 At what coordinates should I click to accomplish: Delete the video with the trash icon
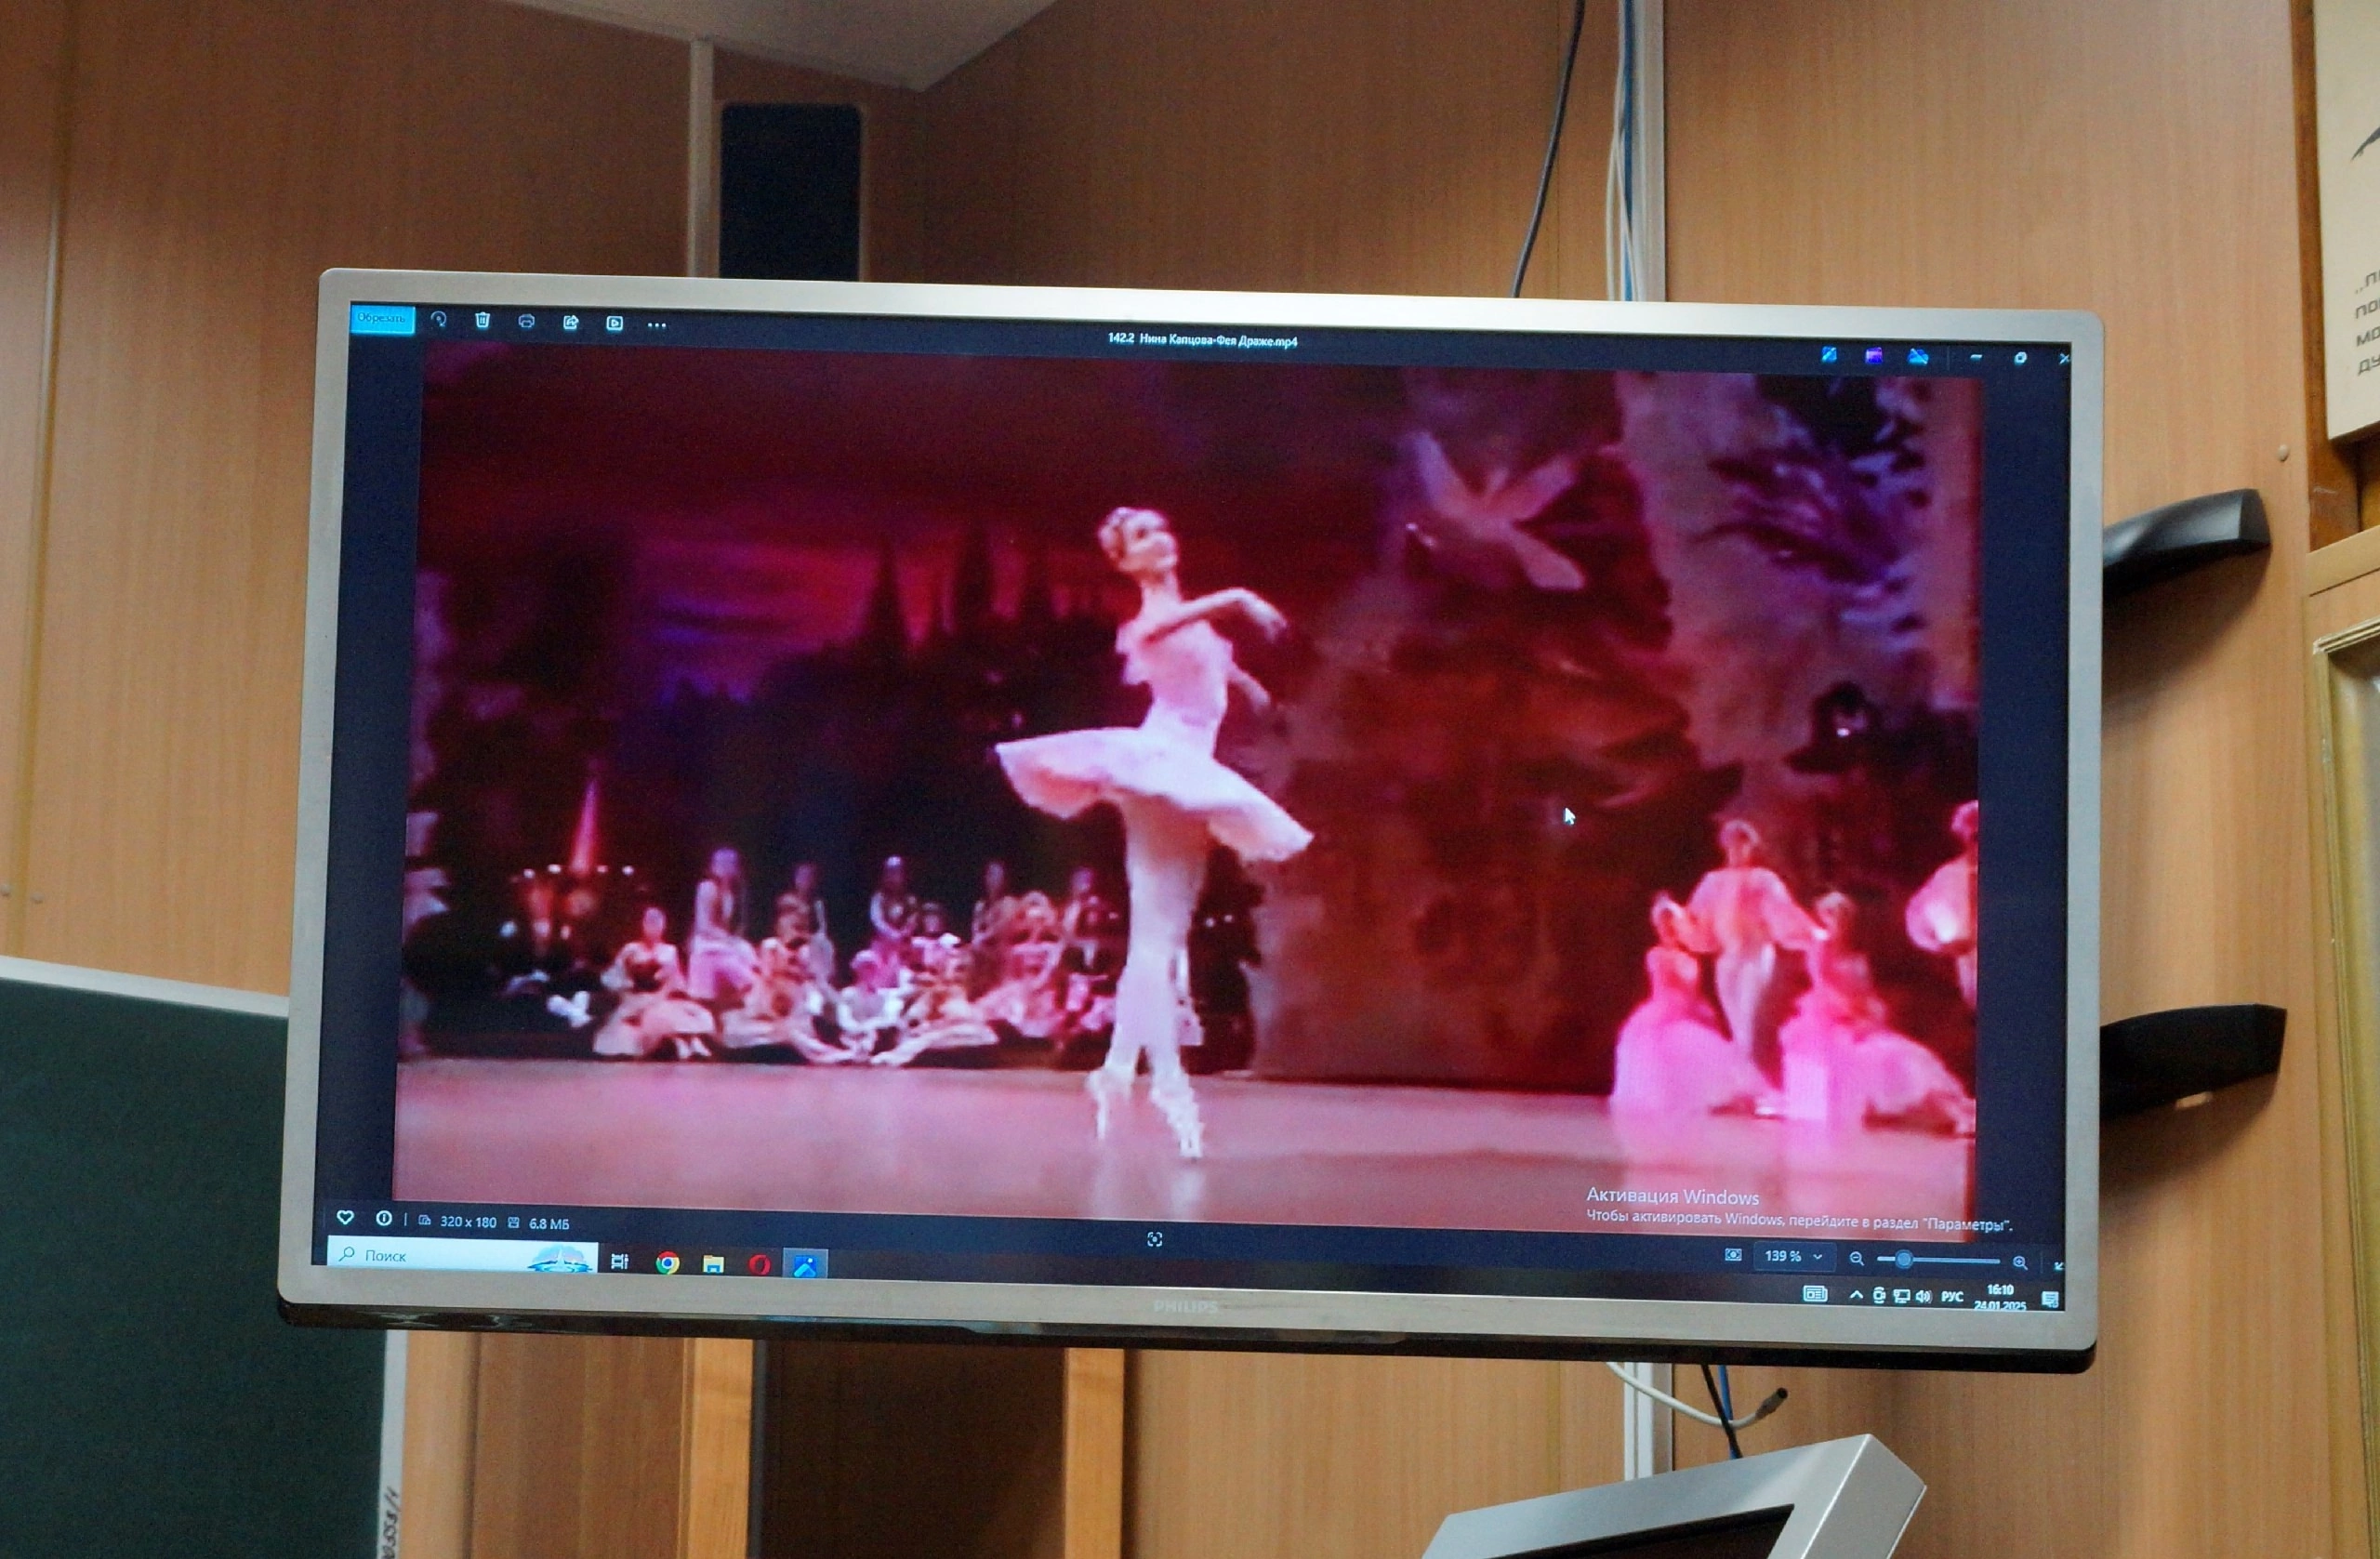[482, 320]
